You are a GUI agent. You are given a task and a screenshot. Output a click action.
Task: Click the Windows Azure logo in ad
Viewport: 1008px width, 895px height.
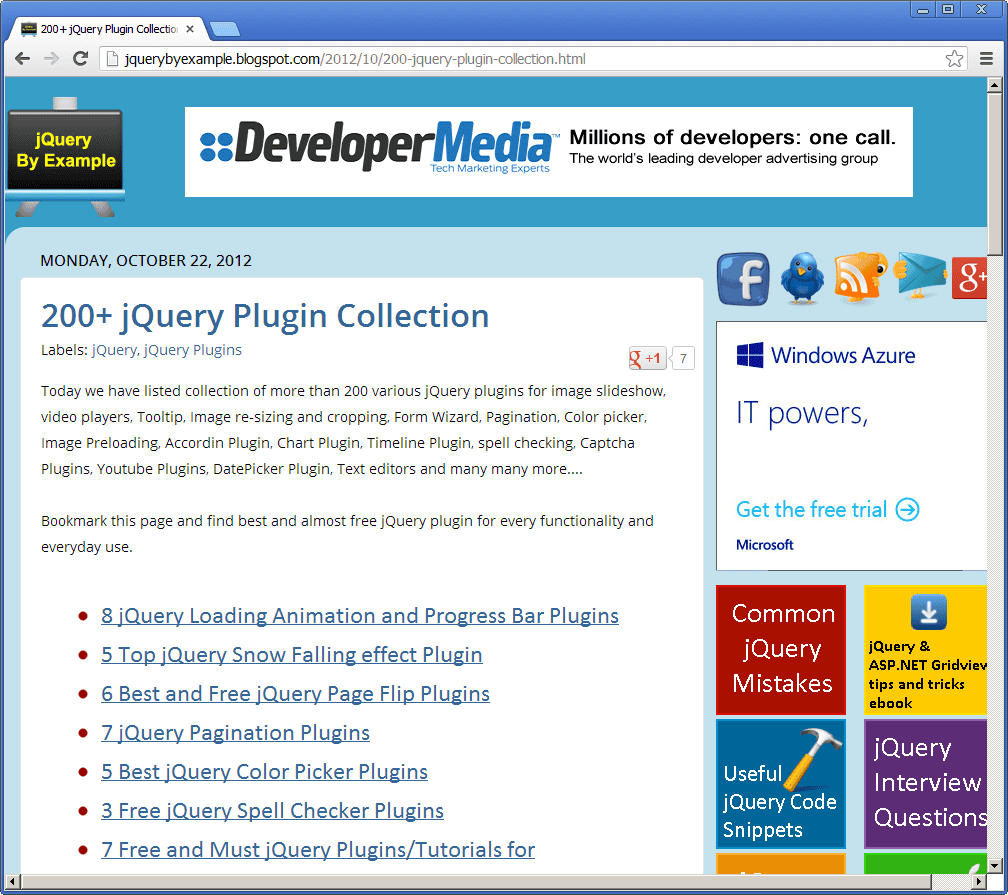(x=826, y=355)
